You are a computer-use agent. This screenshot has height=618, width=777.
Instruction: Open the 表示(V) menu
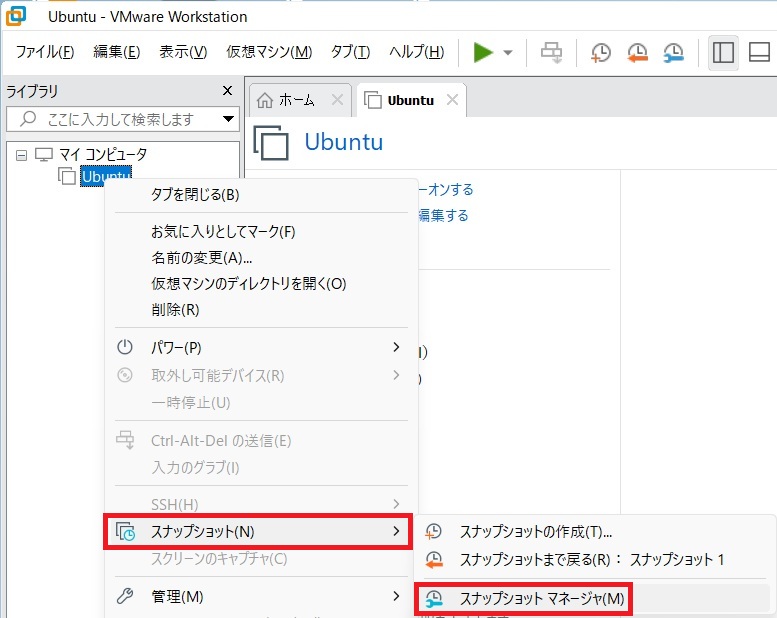(183, 52)
